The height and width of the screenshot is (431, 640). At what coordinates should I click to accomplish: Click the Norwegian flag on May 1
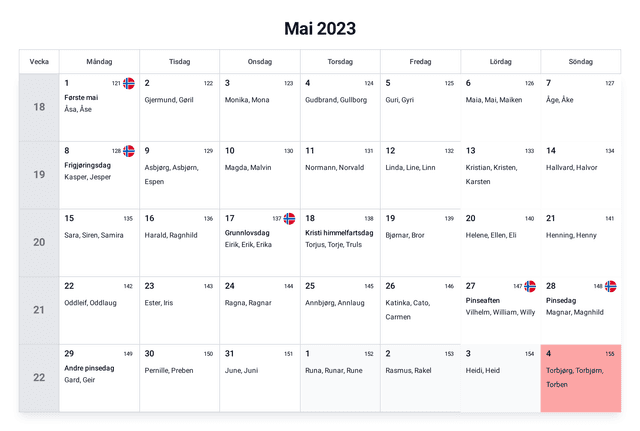click(129, 83)
